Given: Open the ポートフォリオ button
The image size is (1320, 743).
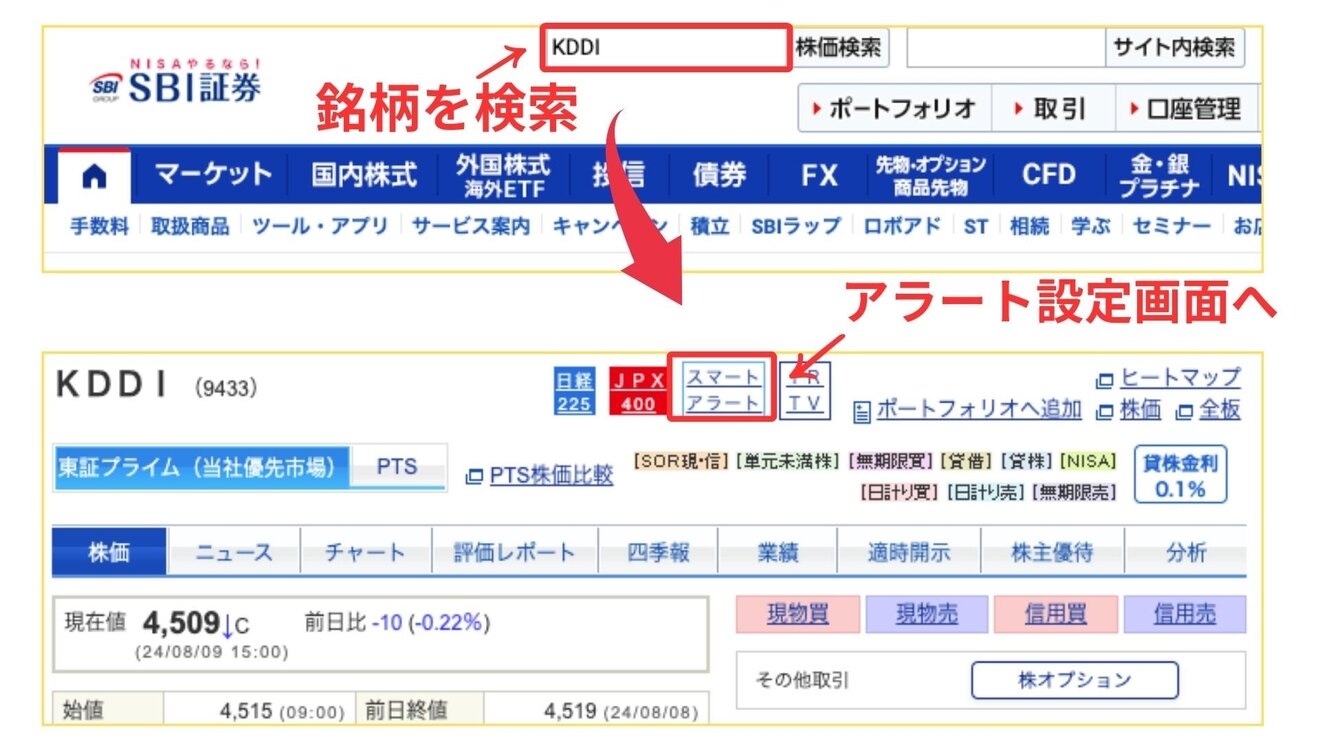Looking at the screenshot, I should tap(894, 108).
